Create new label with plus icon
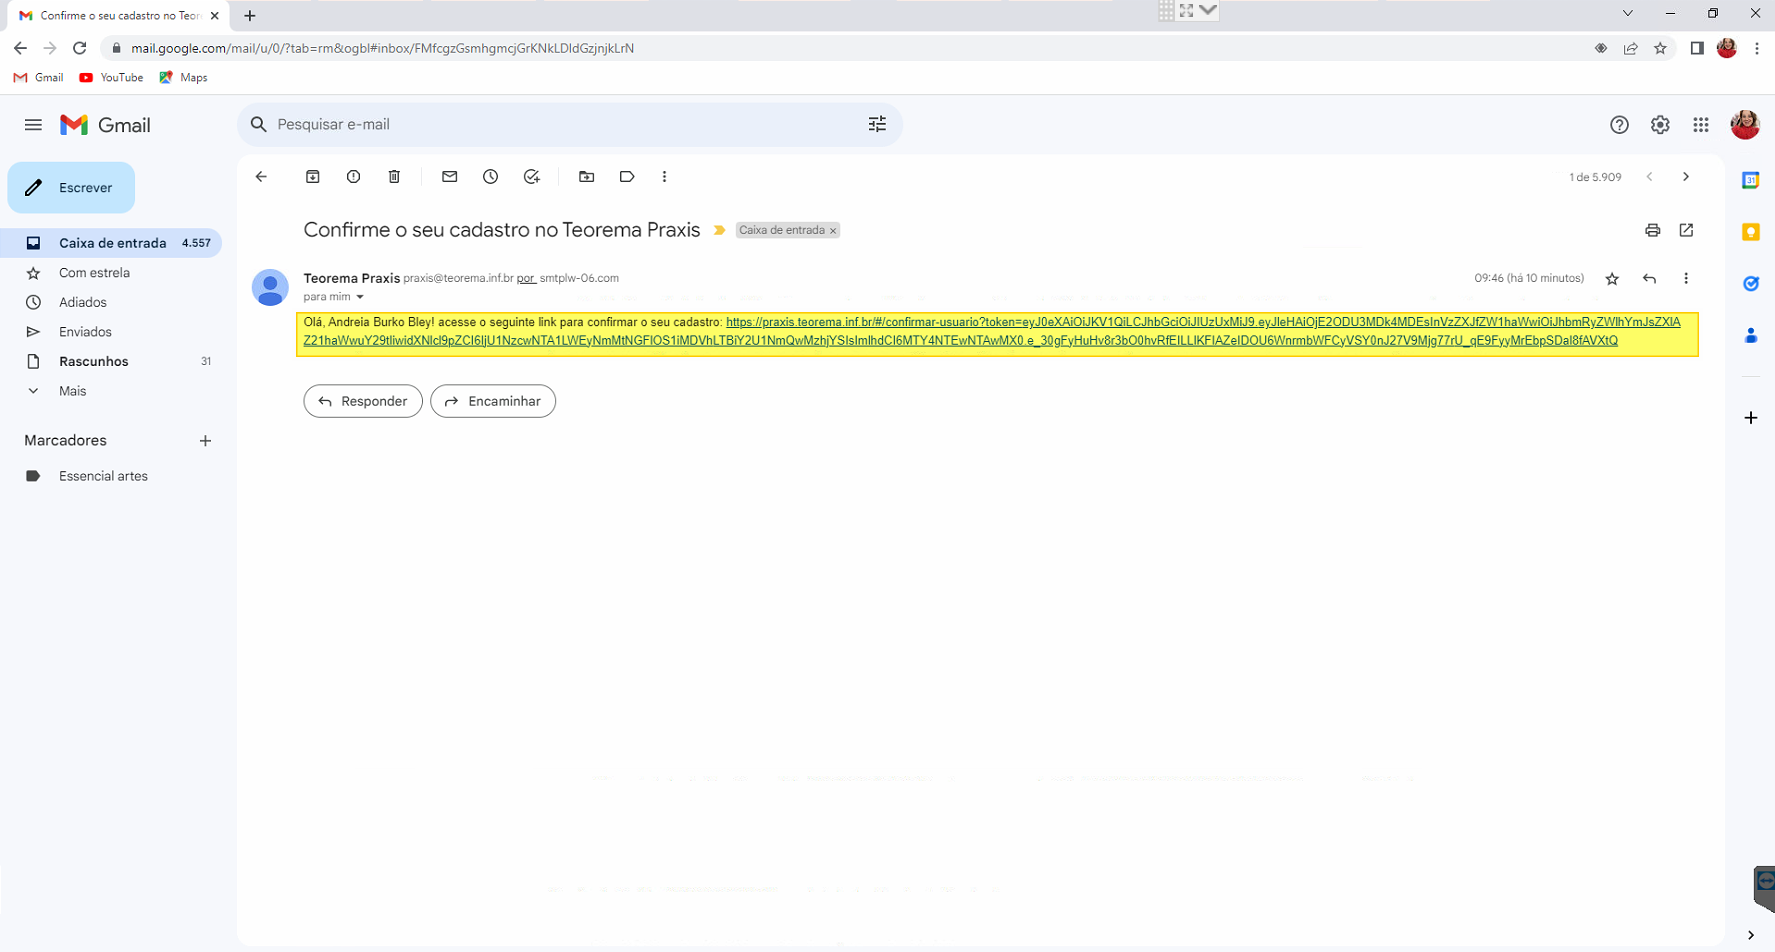This screenshot has width=1775, height=952. point(205,441)
